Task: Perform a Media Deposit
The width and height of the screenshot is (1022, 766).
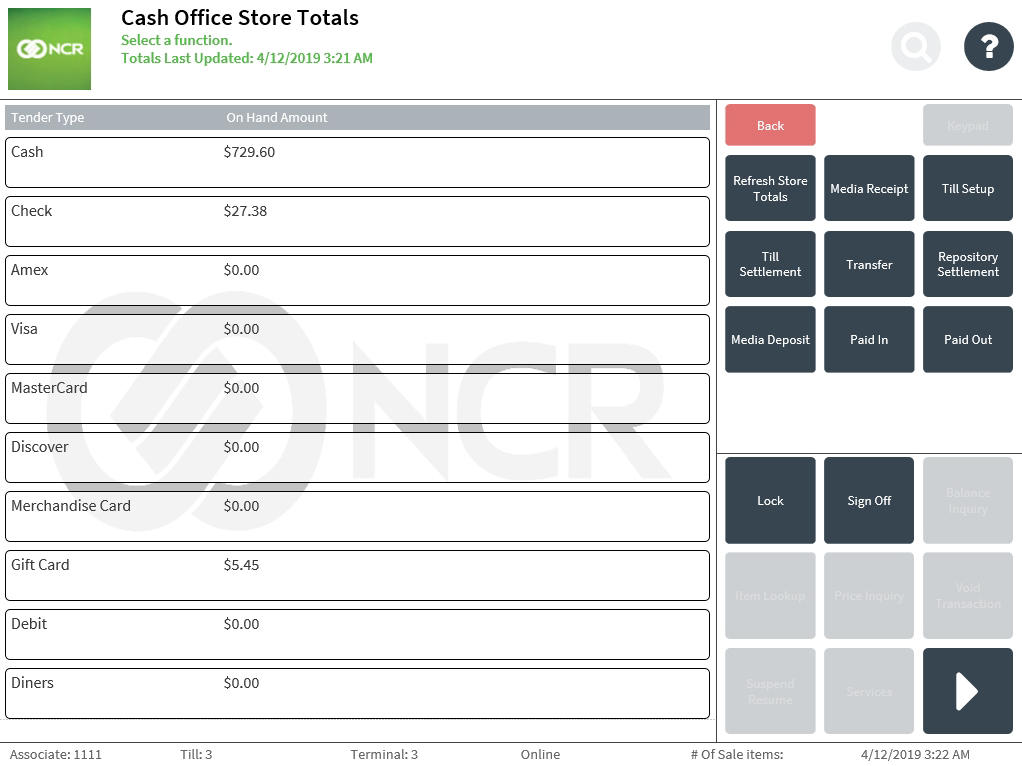Action: click(x=770, y=339)
